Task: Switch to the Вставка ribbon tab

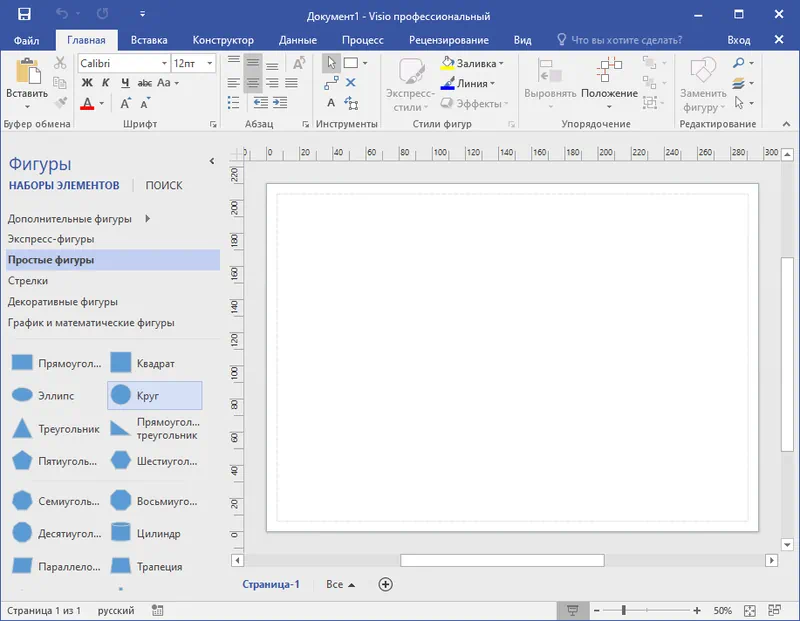Action: coord(149,40)
